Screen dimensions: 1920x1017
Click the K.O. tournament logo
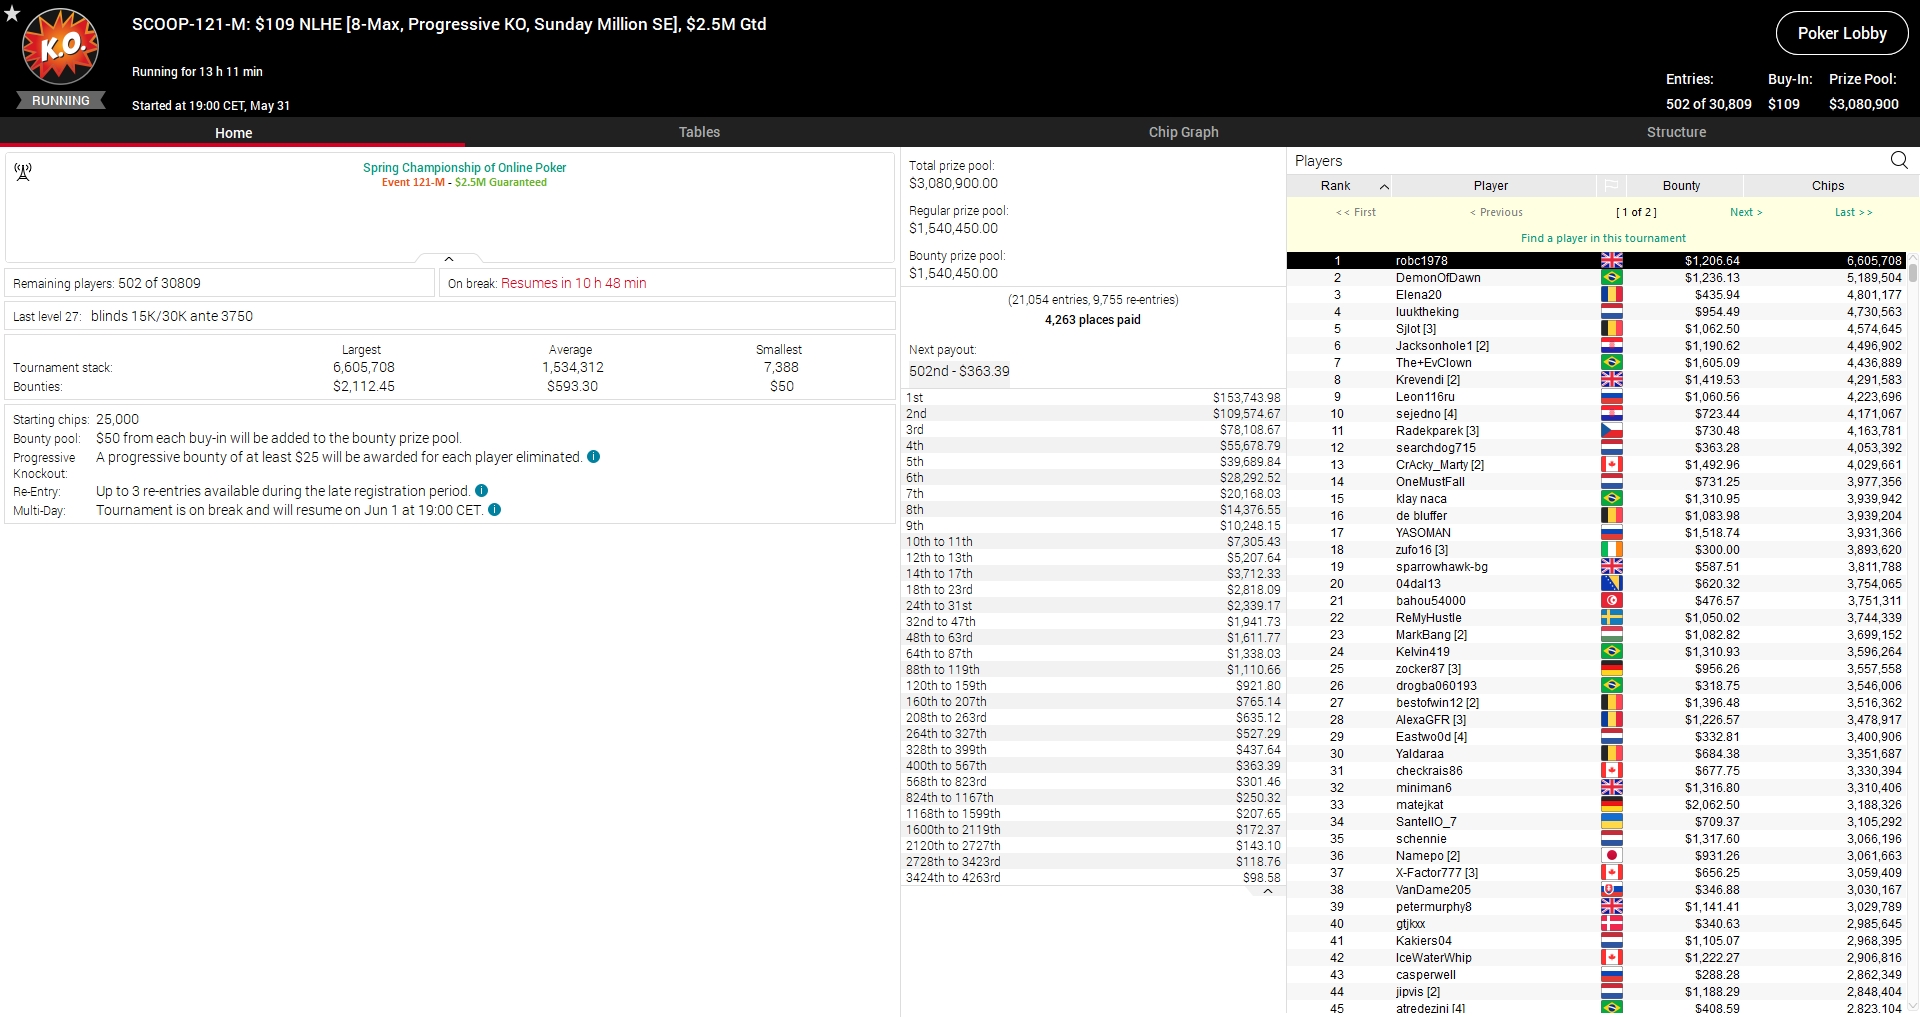(x=61, y=46)
